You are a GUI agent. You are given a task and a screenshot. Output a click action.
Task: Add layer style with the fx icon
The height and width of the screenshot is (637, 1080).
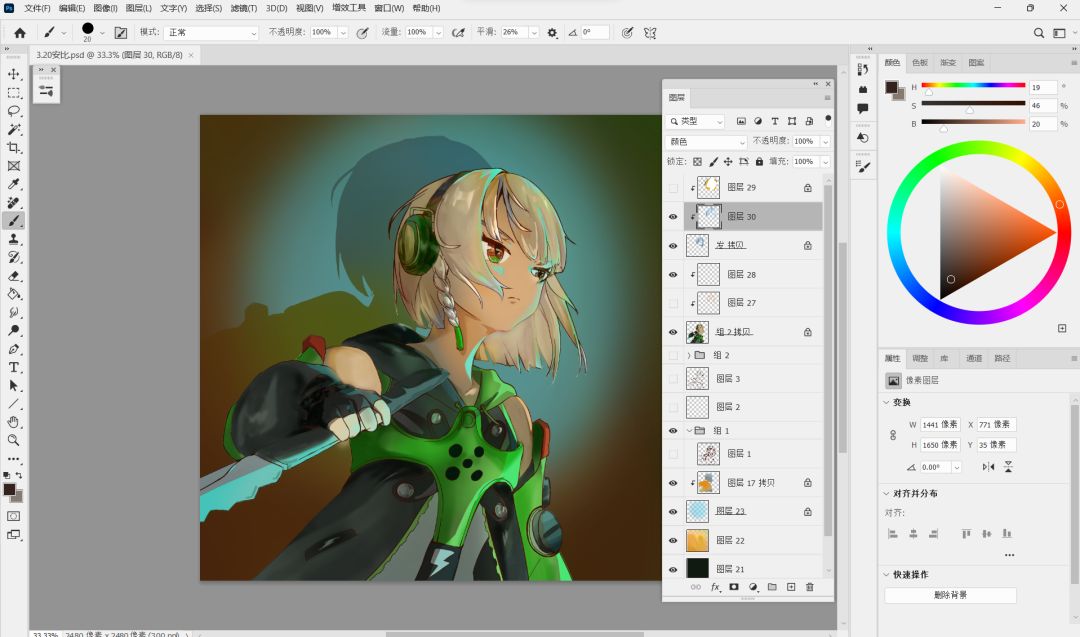(x=716, y=587)
